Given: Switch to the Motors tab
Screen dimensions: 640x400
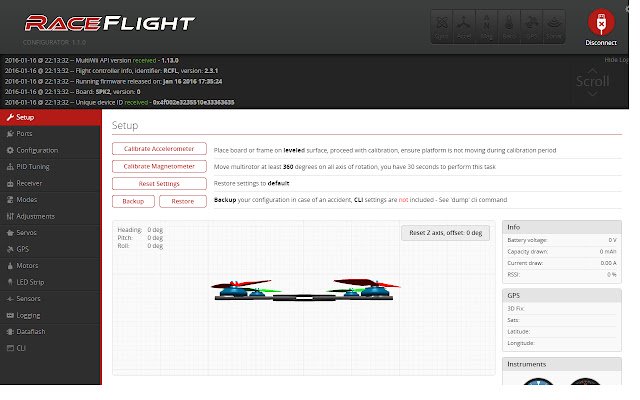Looking at the screenshot, I should 51,266.
